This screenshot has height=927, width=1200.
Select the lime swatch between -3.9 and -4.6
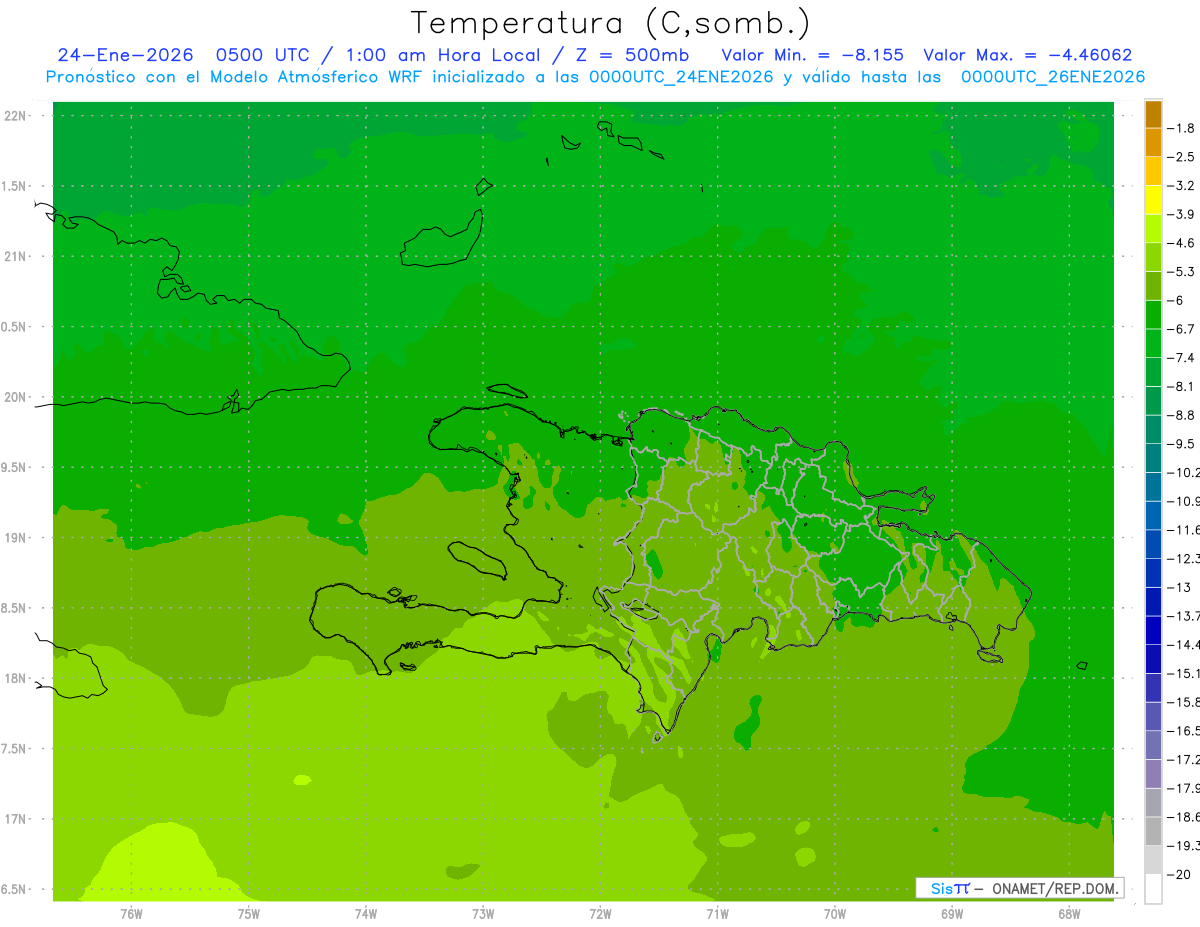[1153, 229]
